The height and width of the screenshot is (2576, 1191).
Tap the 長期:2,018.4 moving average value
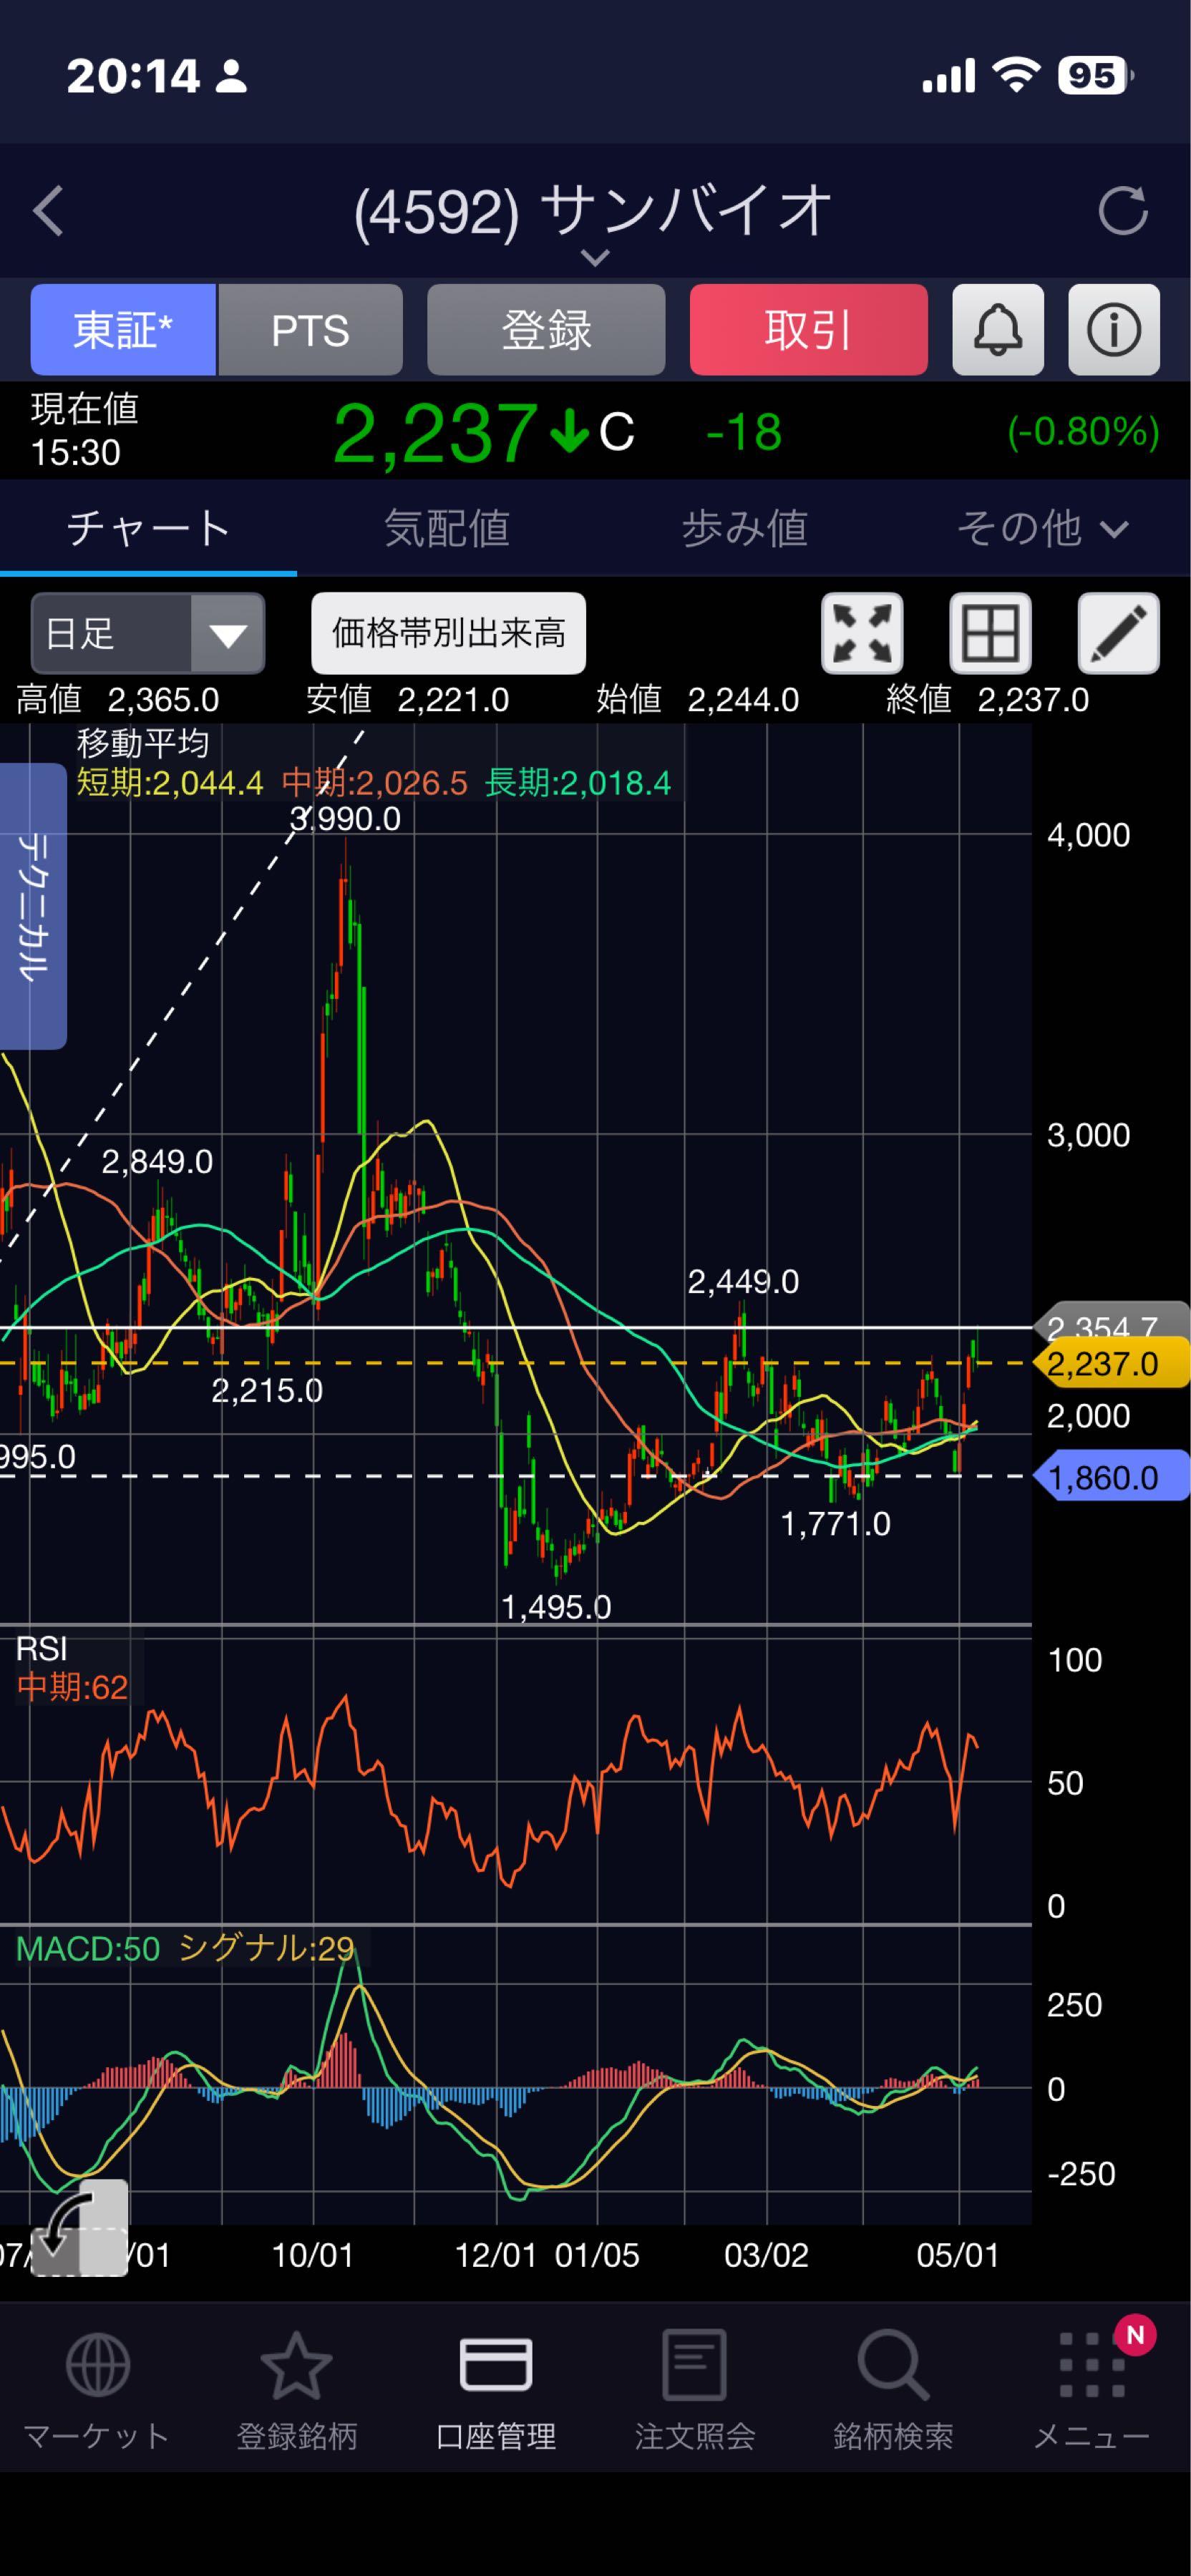tap(578, 782)
